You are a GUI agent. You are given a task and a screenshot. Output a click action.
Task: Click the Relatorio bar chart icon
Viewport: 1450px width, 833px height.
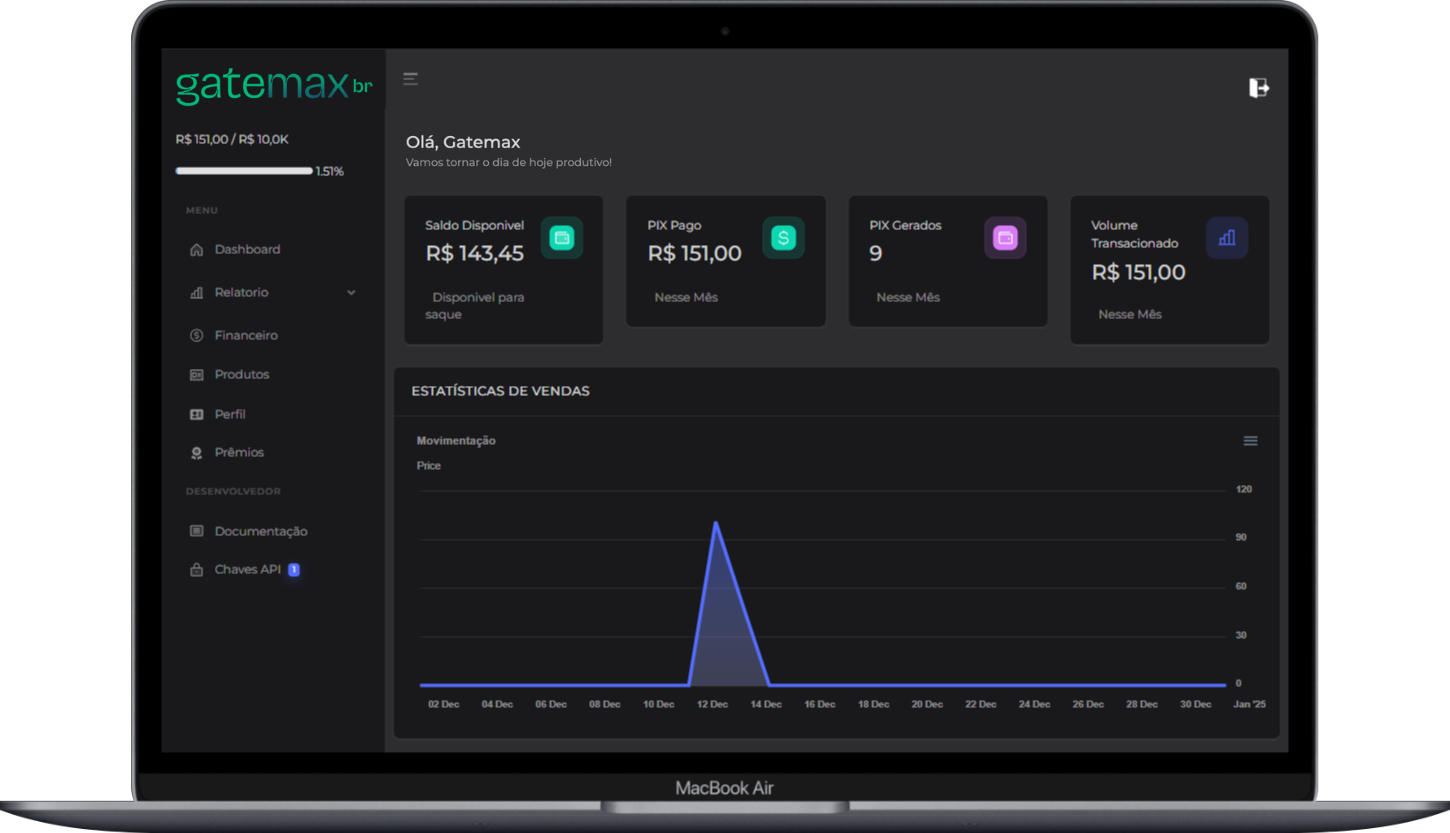(x=197, y=293)
